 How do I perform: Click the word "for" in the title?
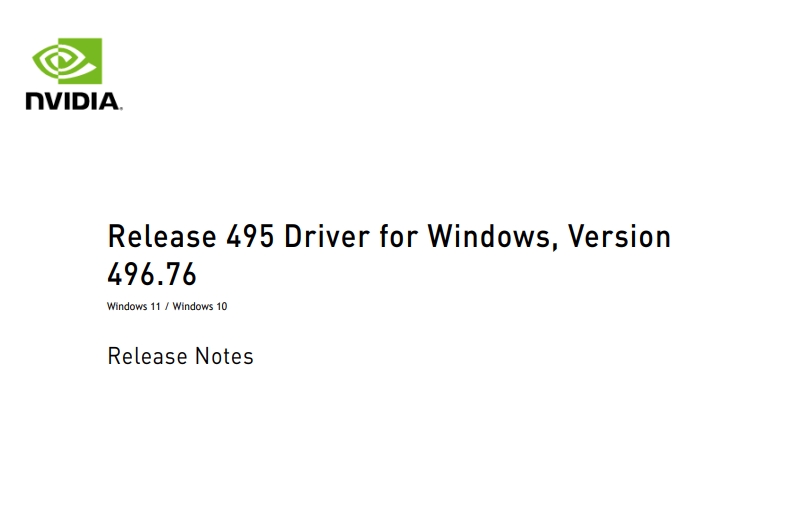(399, 236)
